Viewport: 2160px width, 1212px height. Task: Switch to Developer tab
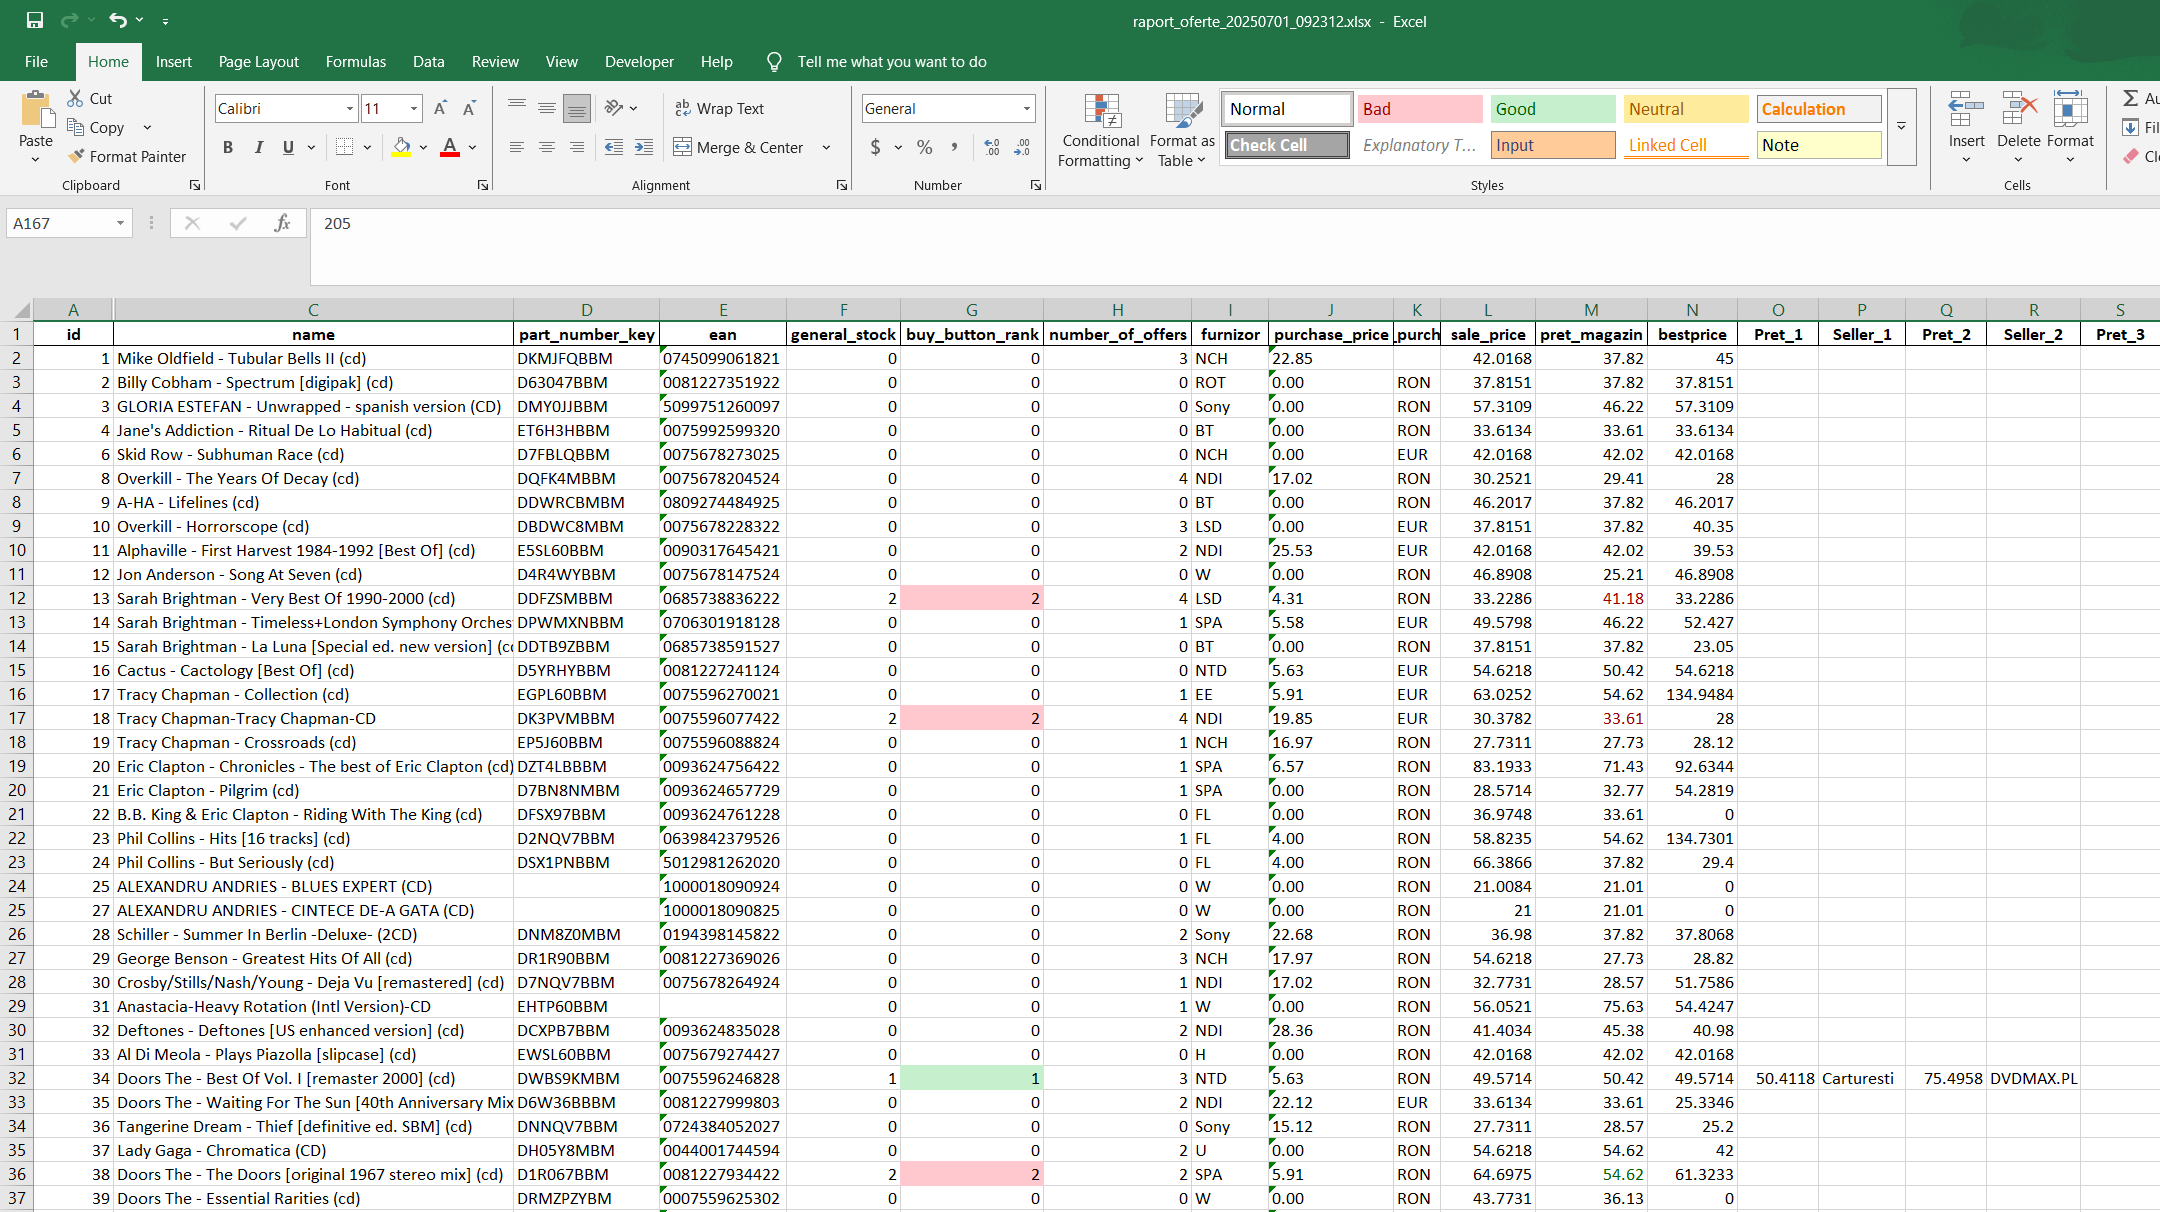click(x=639, y=61)
